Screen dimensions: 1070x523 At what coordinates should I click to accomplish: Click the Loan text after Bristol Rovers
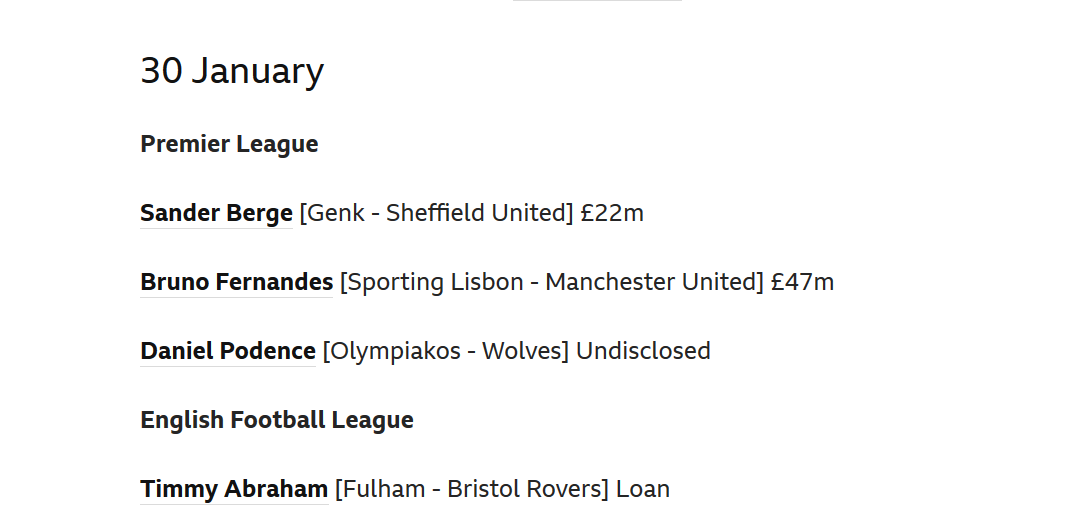click(643, 489)
